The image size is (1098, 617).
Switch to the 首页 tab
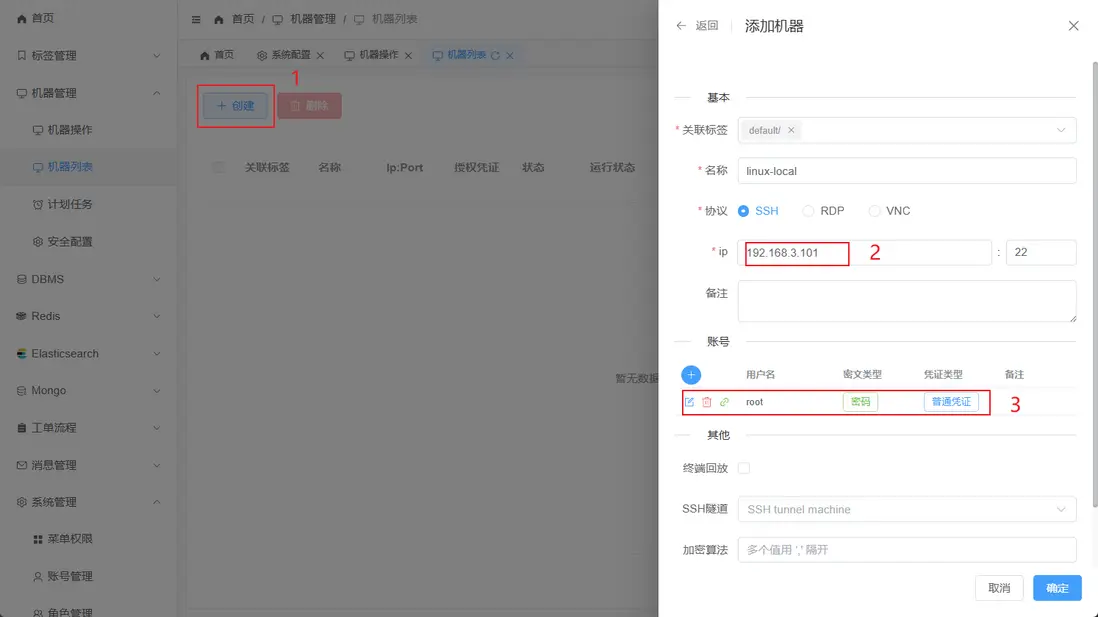217,55
